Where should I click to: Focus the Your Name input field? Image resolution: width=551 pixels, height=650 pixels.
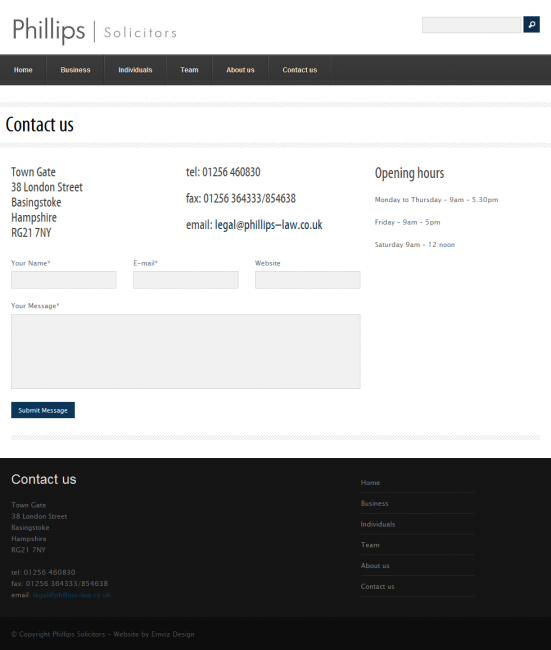(x=64, y=280)
